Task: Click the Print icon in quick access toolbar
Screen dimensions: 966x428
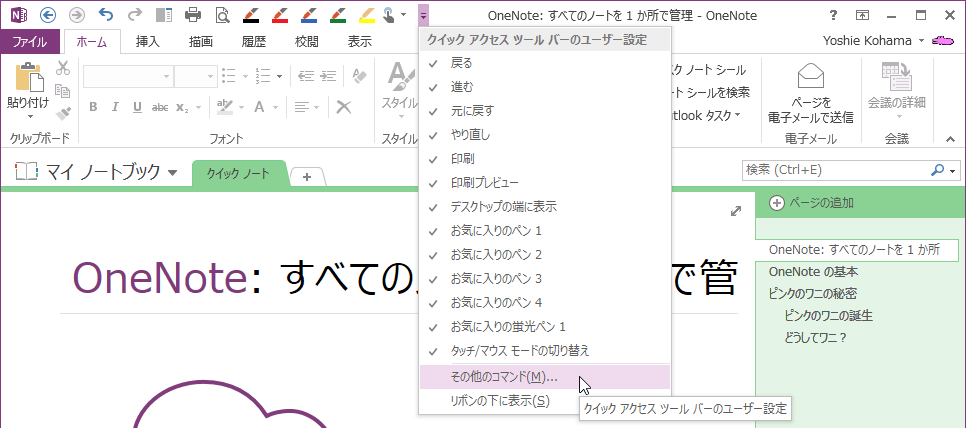Action: (193, 15)
